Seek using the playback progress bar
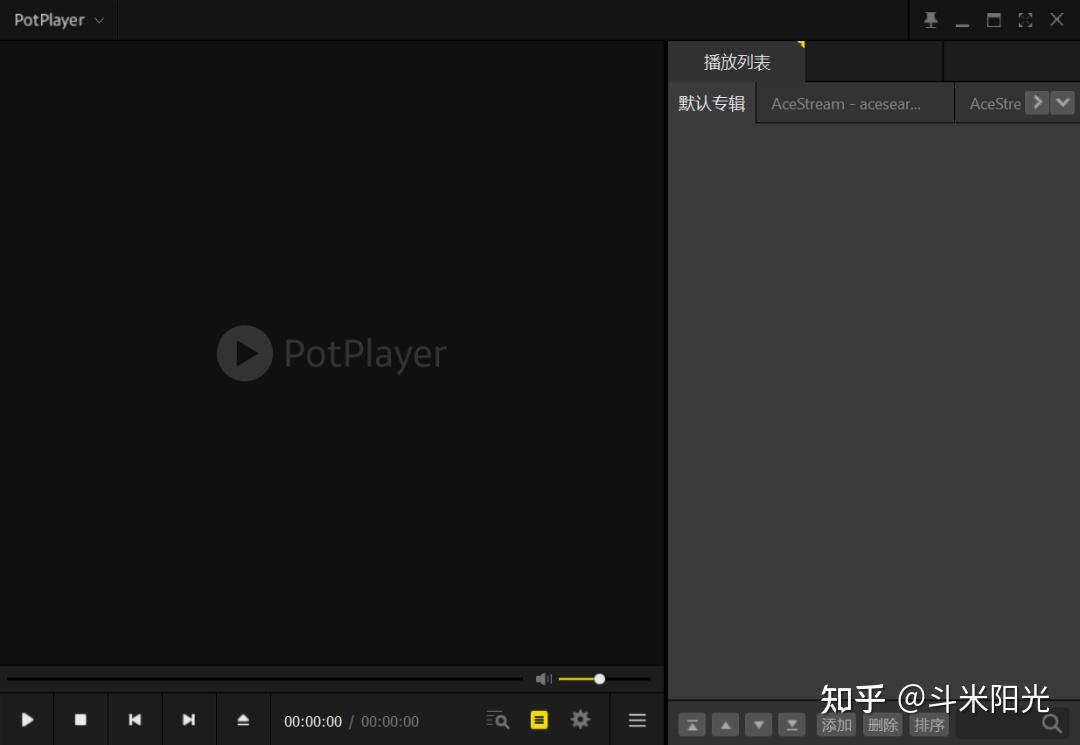The image size is (1080, 745). pos(264,679)
